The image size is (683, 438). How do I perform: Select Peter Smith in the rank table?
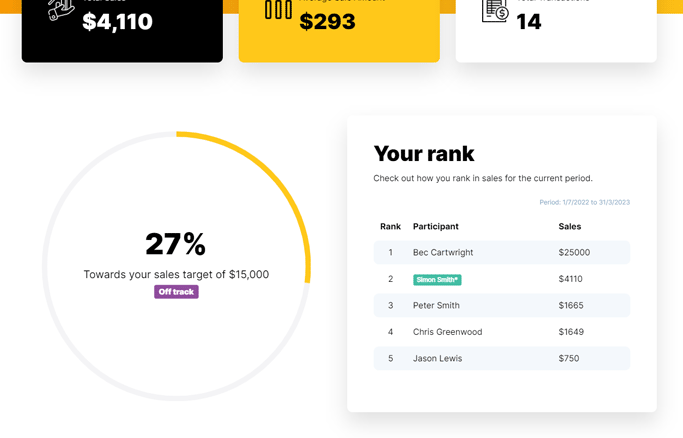[x=436, y=306]
